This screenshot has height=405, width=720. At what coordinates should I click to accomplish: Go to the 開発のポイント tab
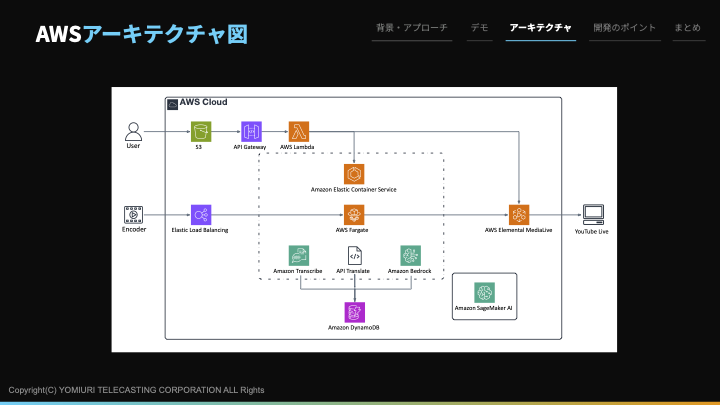(x=624, y=28)
